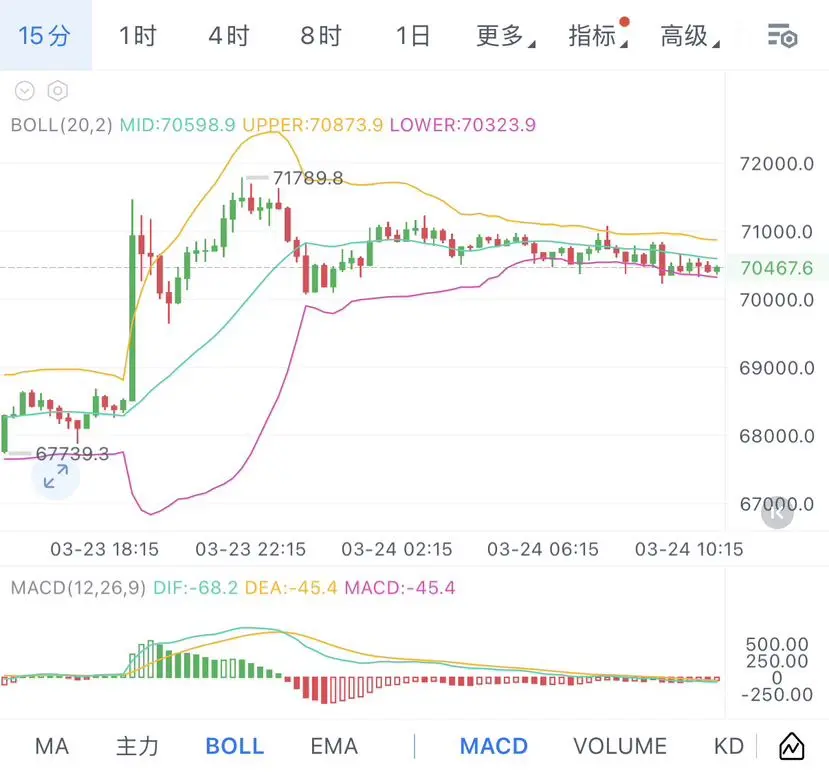Tap the low marker 67739.3
The width and height of the screenshot is (829, 773).
point(72,454)
